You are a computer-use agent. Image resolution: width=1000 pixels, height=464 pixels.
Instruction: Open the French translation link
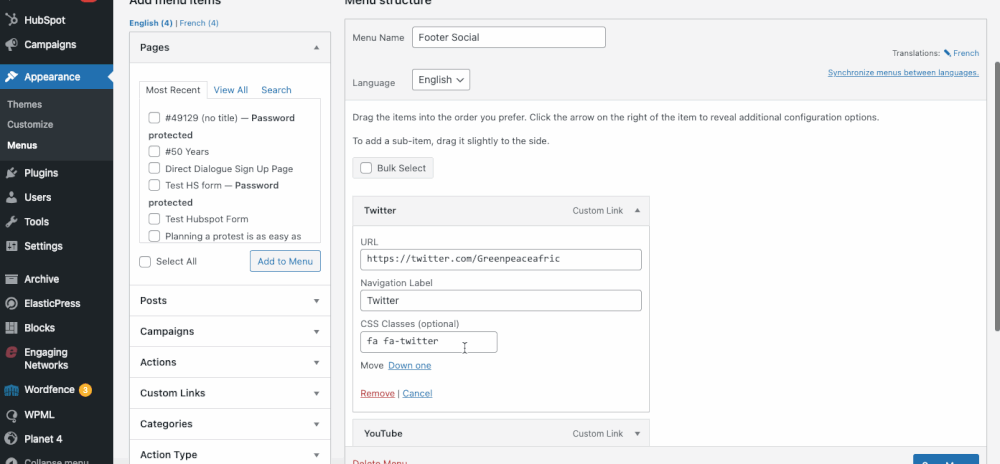966,54
